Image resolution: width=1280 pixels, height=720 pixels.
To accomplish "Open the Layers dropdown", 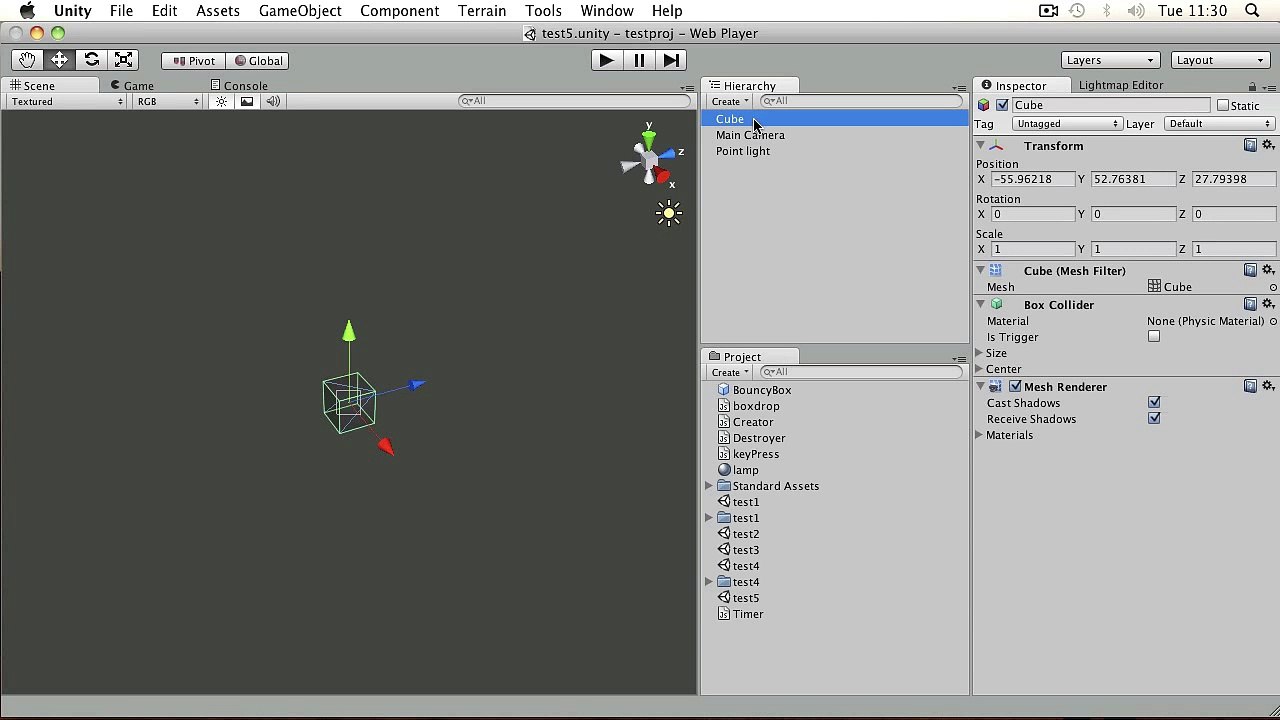I will coord(1110,60).
